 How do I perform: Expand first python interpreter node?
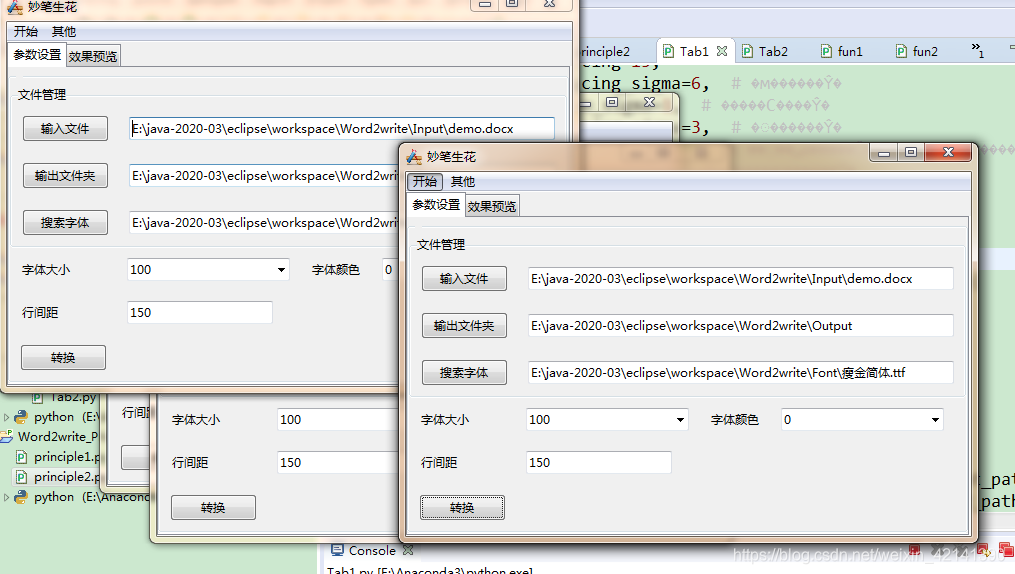tap(6, 417)
